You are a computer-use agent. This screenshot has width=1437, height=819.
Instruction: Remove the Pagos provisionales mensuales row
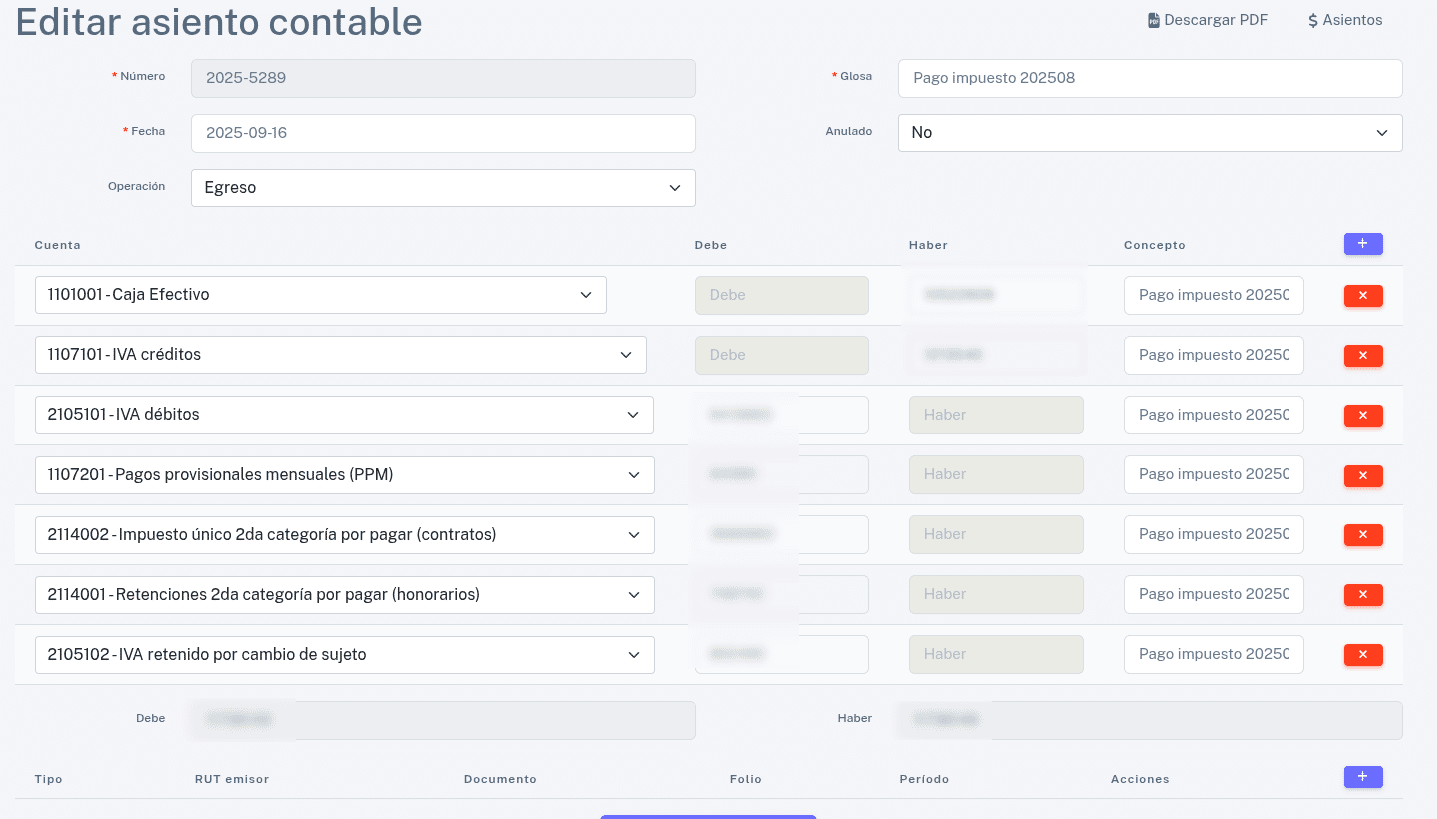pyautogui.click(x=1362, y=476)
